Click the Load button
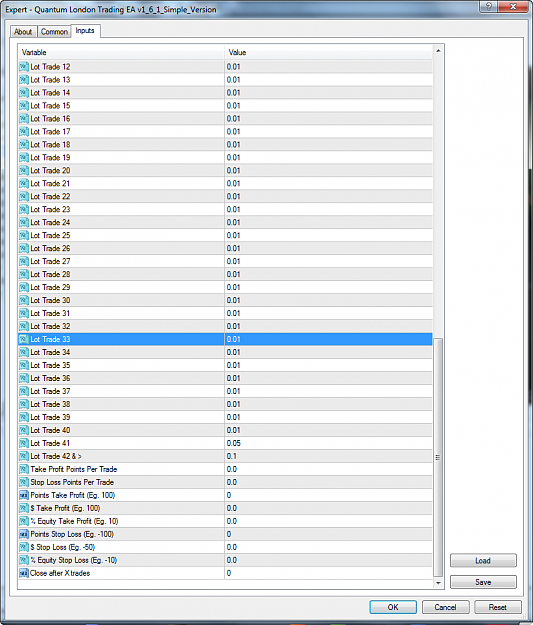 pyautogui.click(x=483, y=560)
